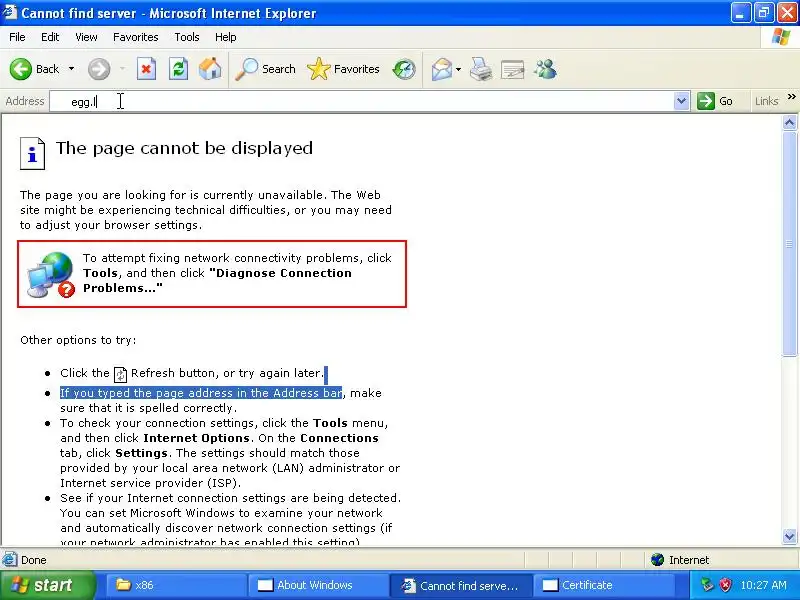This screenshot has height=600, width=800.
Task: Open the Back history dropdown arrow
Action: coord(71,69)
